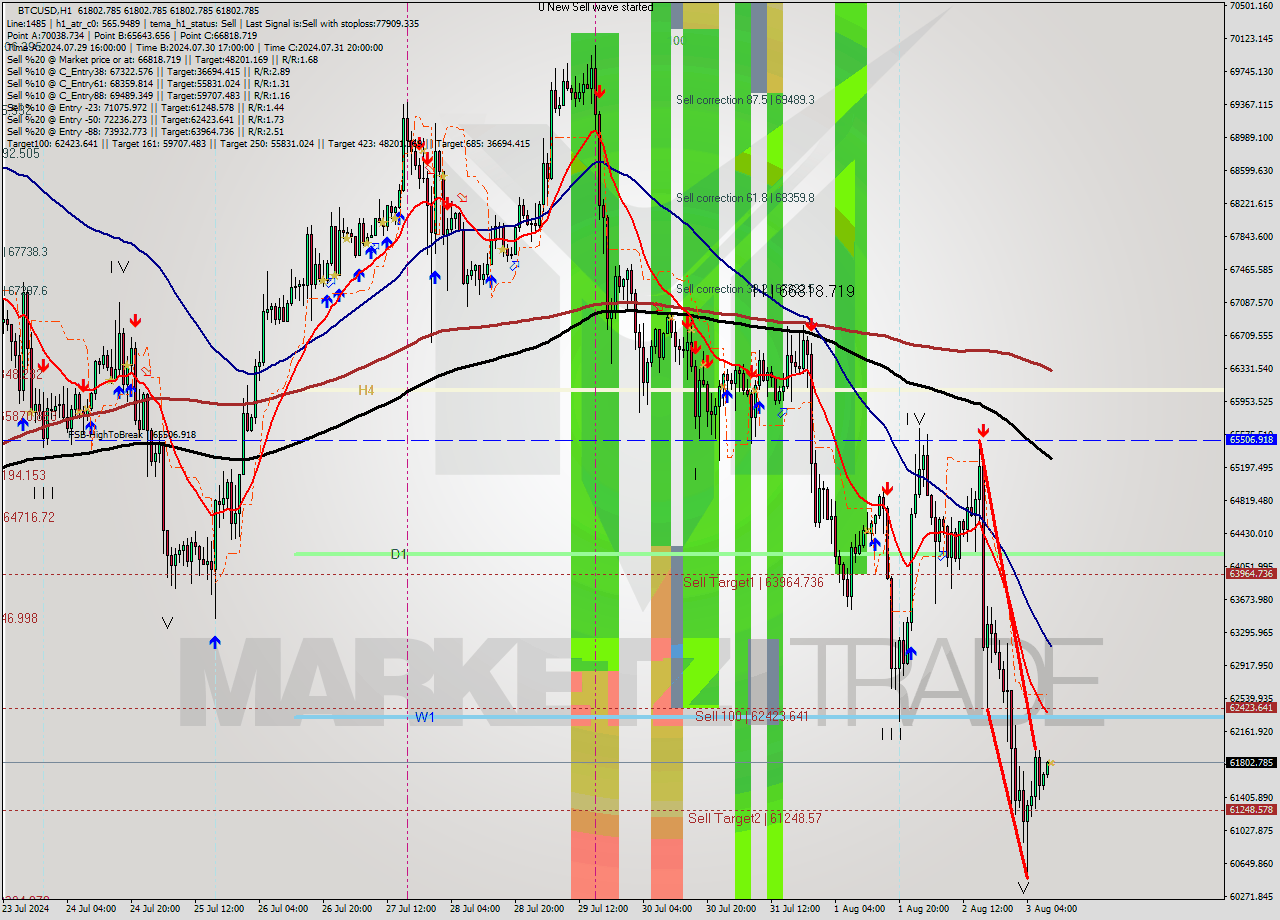This screenshot has width=1280, height=920.
Task: Click the 'Sell correction 61.8 | 68359.8' label
Action: tap(745, 198)
